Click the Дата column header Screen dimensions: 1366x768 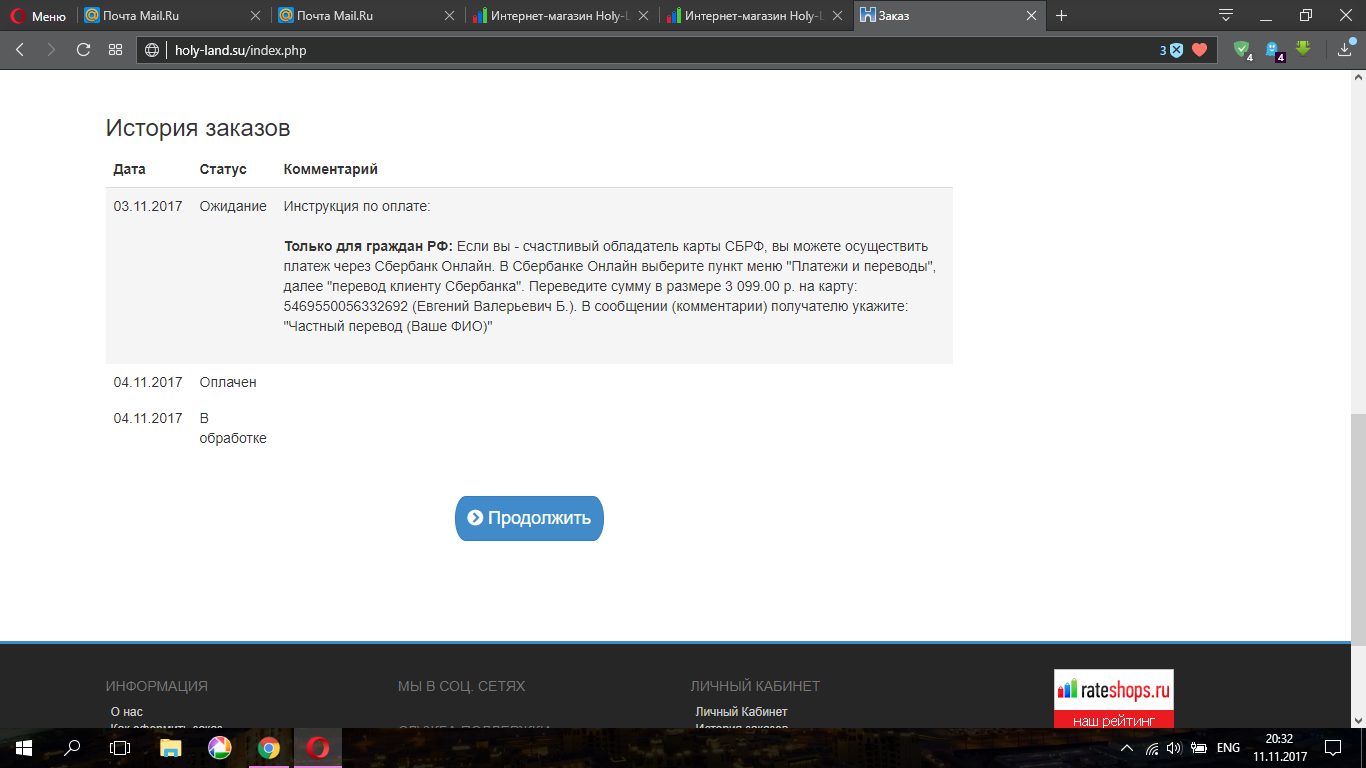coord(129,169)
